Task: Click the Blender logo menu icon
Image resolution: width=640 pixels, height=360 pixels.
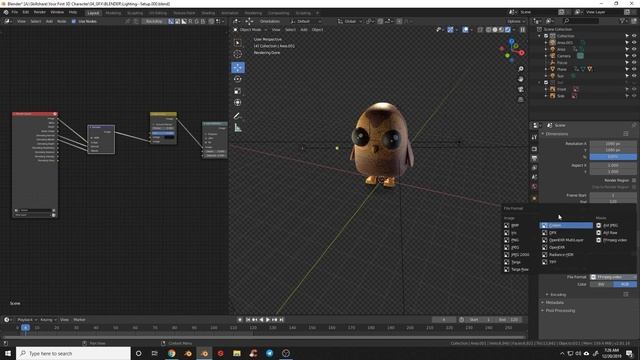Action: coord(6,12)
